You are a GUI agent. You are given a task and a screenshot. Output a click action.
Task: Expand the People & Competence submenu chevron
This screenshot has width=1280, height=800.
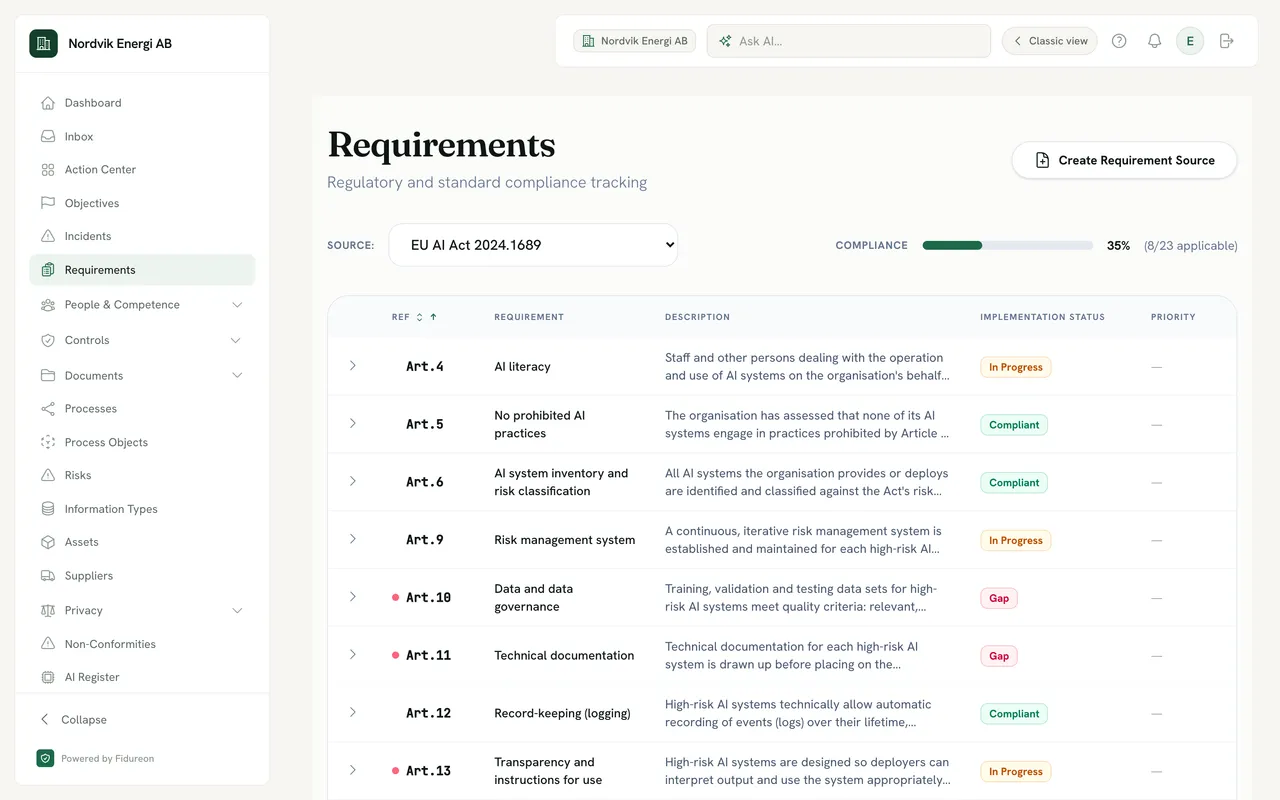click(x=237, y=305)
